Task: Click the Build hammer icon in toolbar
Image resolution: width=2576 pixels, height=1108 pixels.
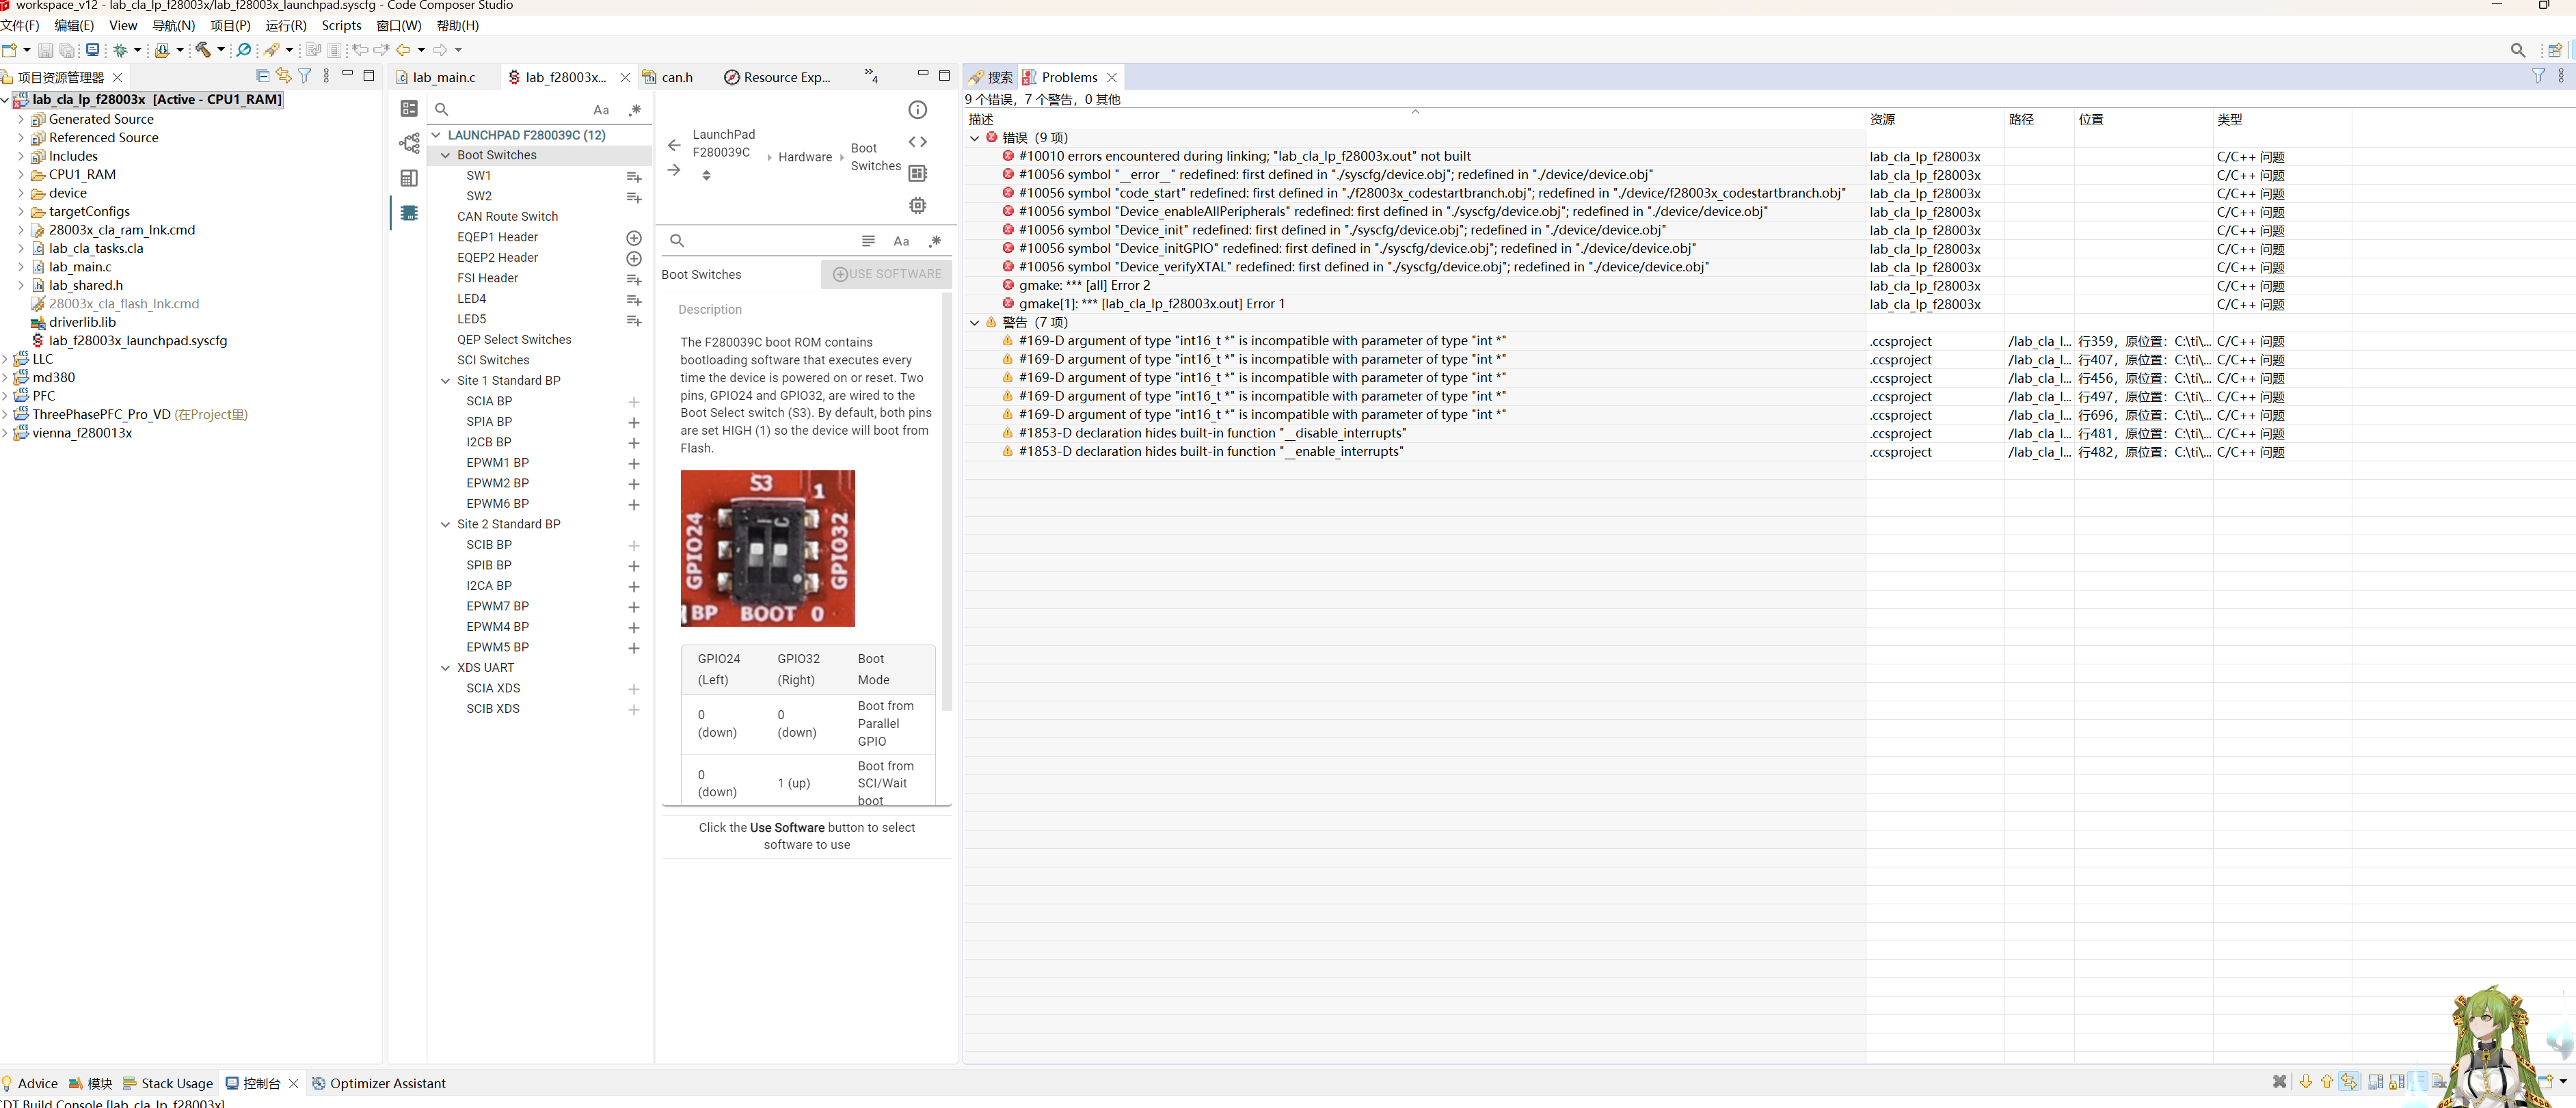Action: tap(203, 50)
